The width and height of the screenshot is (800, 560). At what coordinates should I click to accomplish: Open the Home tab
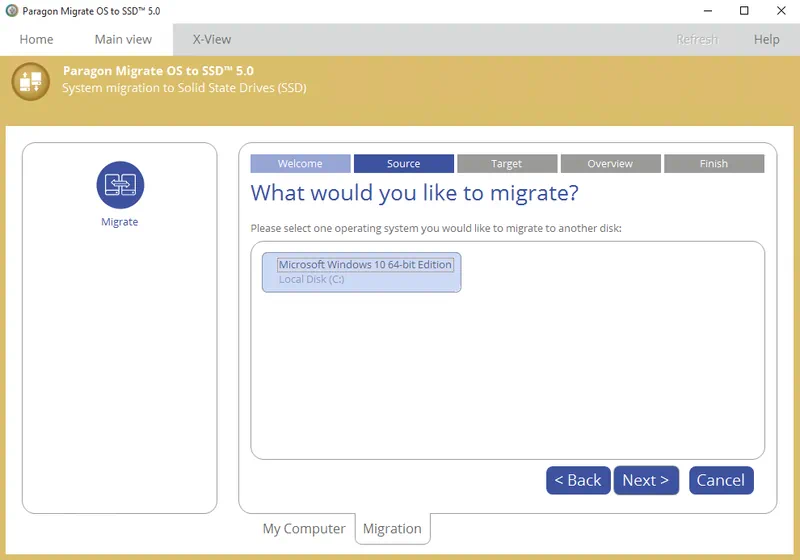coord(36,39)
